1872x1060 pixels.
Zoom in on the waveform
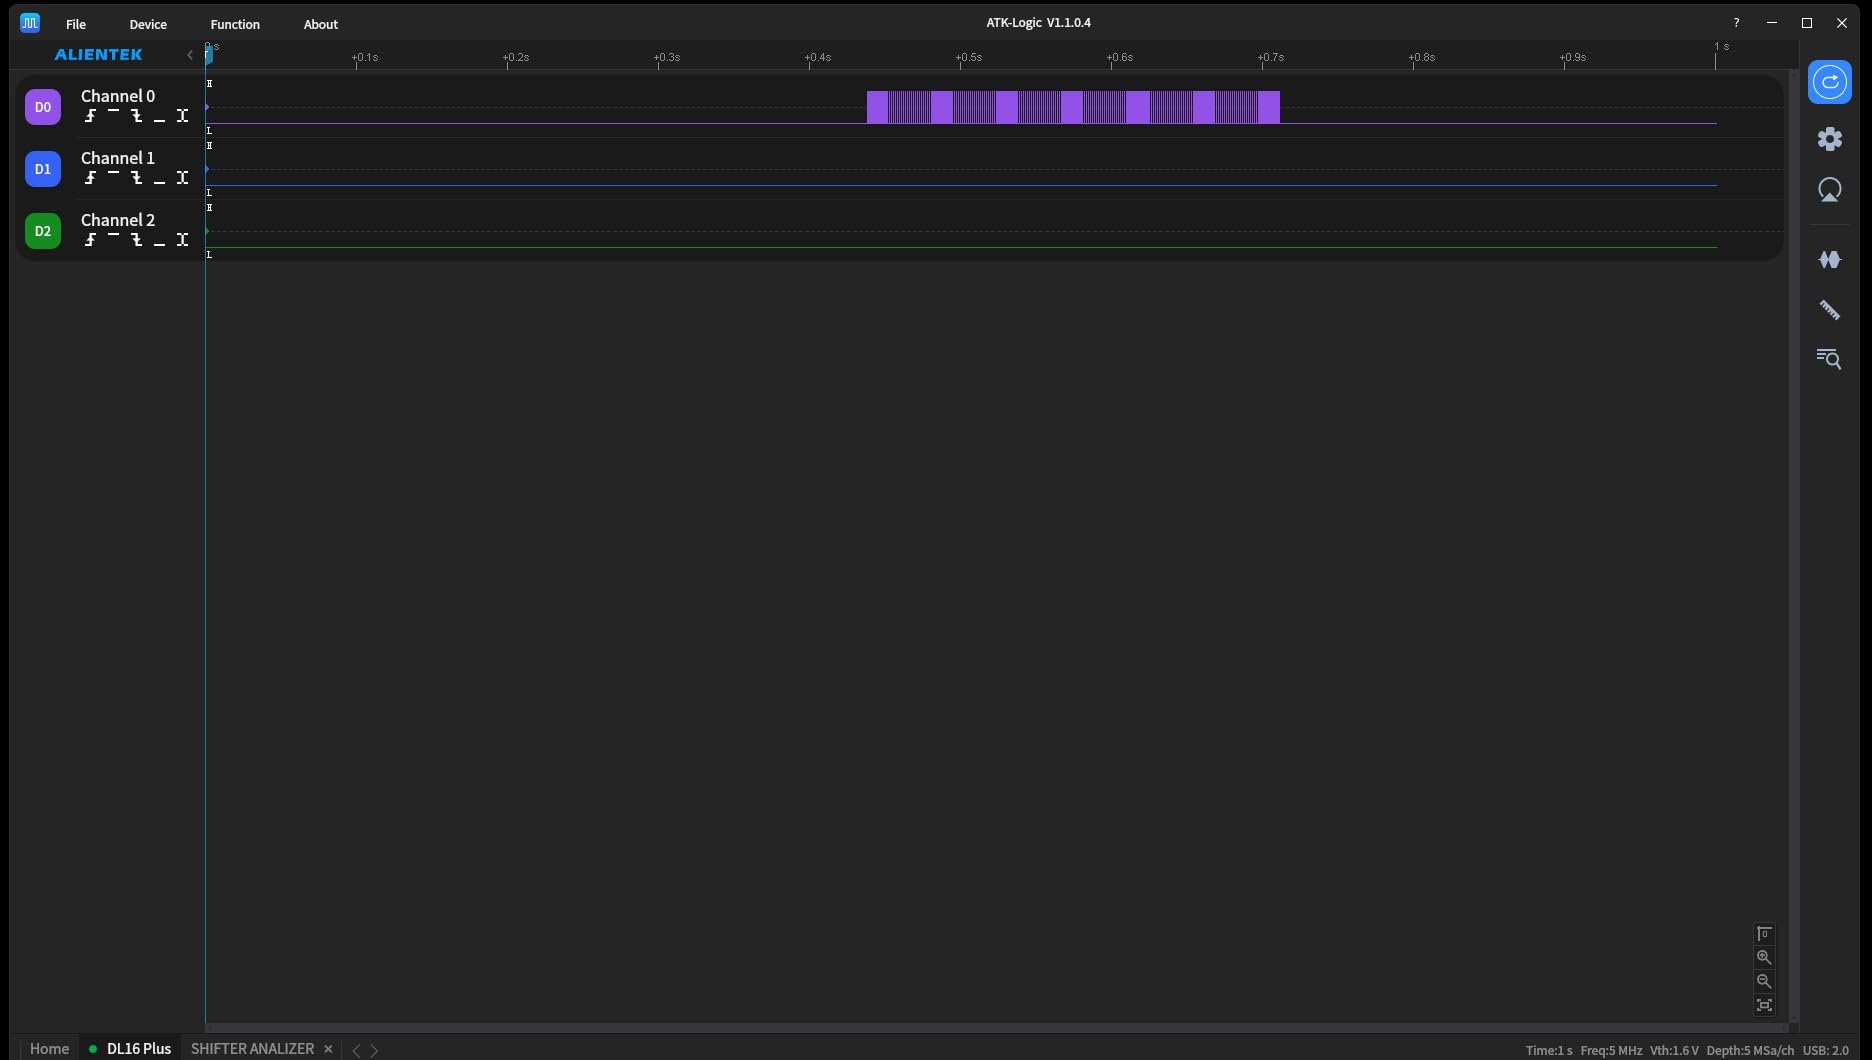[1764, 958]
